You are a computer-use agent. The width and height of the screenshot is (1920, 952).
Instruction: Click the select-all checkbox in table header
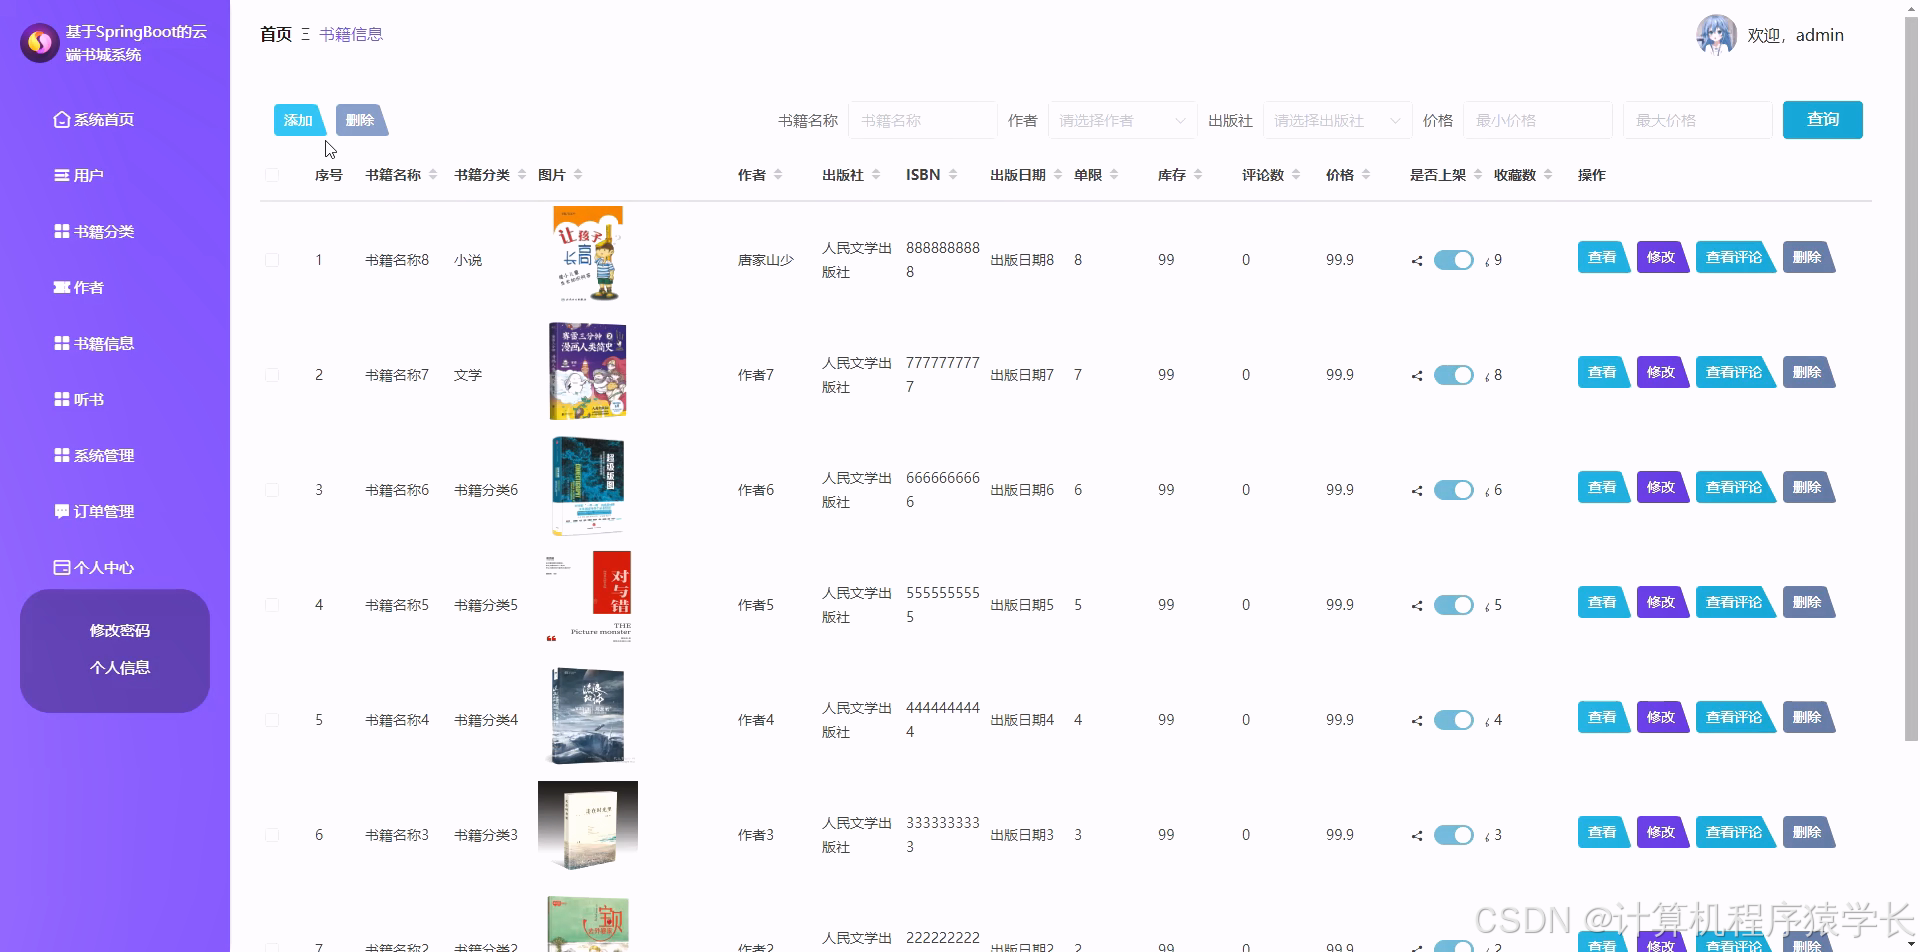pos(272,174)
